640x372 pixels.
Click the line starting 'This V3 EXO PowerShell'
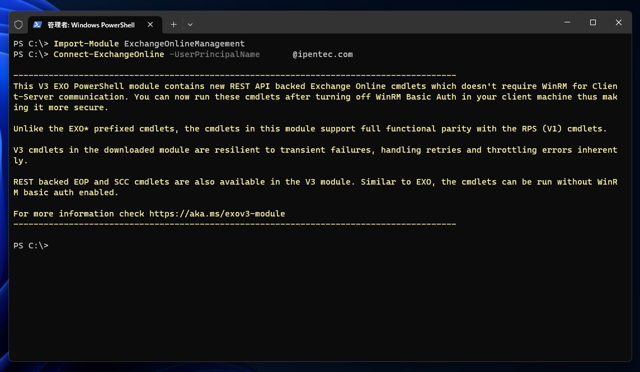pyautogui.click(x=315, y=86)
